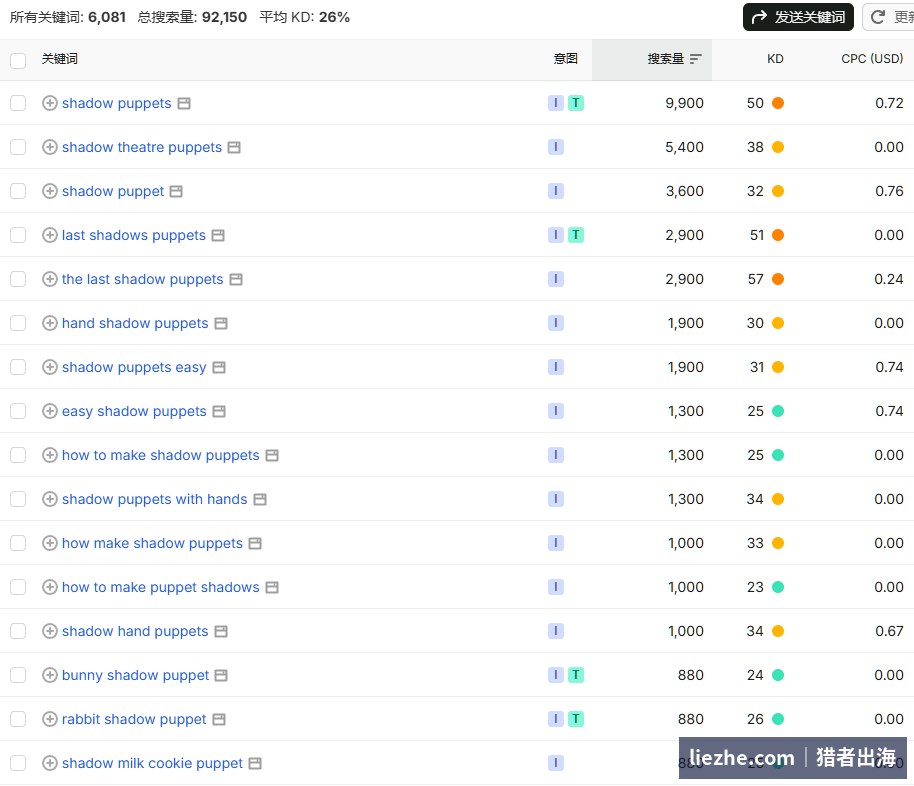Add 'hand shadow puppets' using plus icon
The image size is (914, 786).
(50, 323)
